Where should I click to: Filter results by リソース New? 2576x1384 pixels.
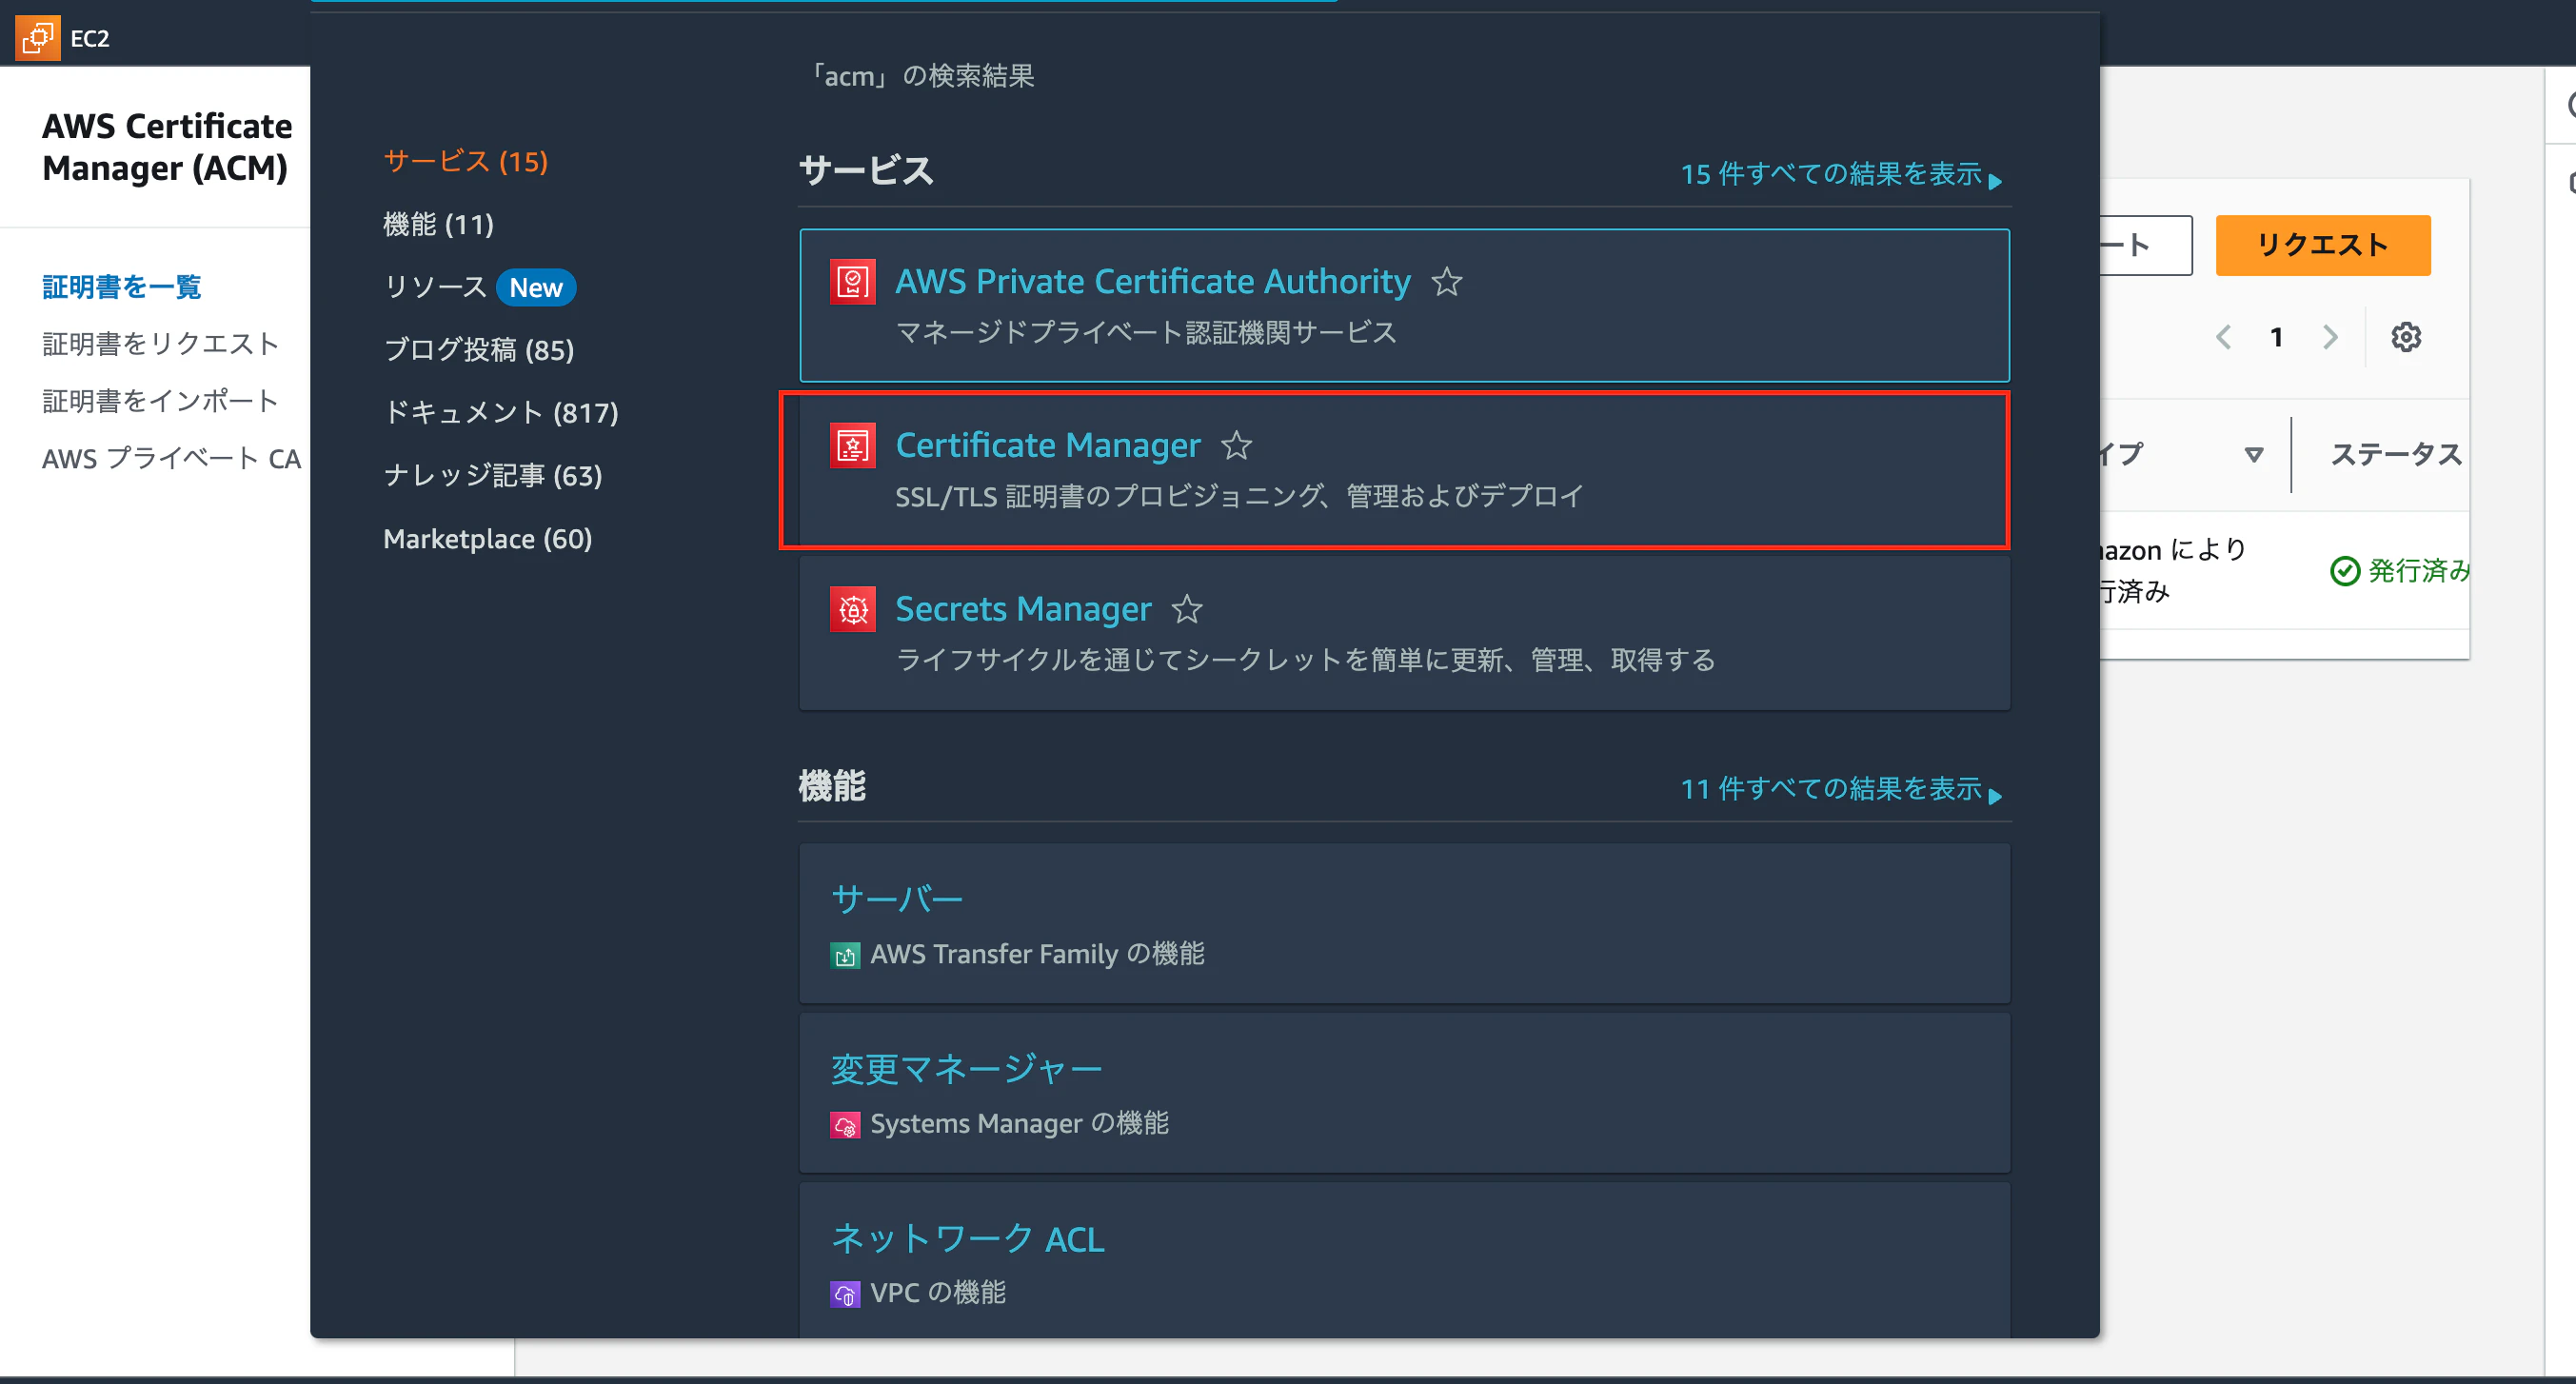(480, 287)
